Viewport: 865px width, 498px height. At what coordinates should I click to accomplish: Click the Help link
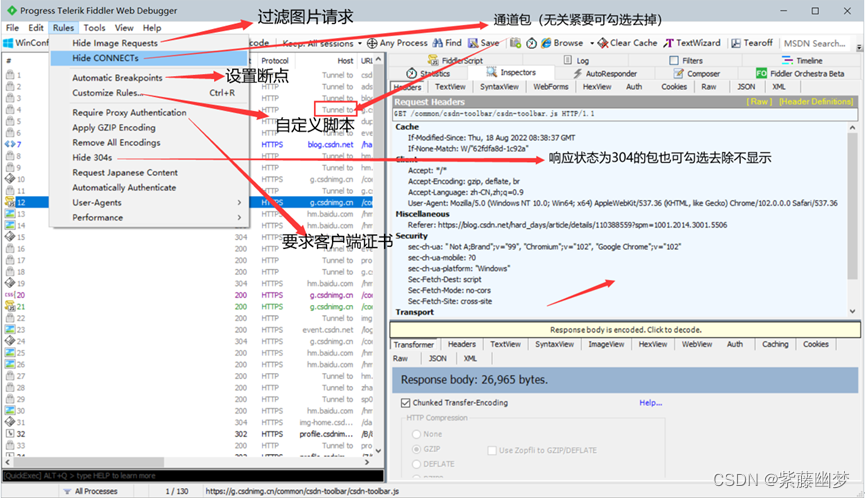(650, 403)
